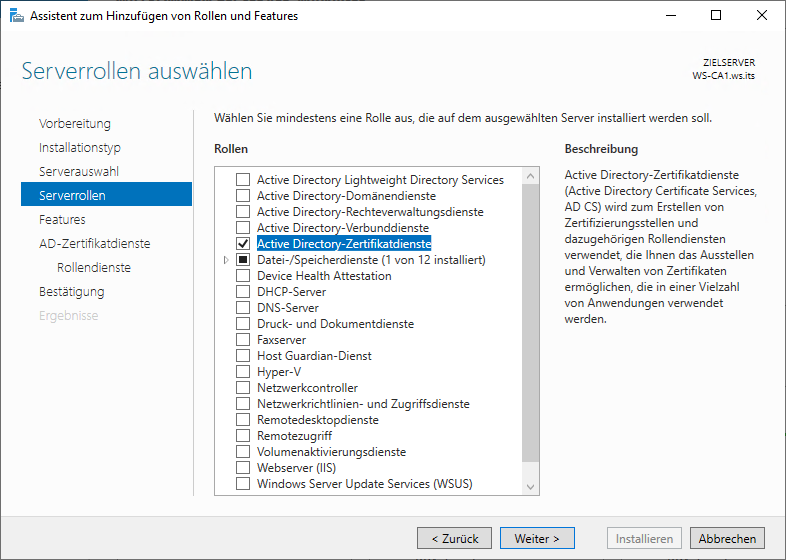Viewport: 786px width, 560px height.
Task: Enable Device Health Attestation checkbox
Action: [x=243, y=276]
